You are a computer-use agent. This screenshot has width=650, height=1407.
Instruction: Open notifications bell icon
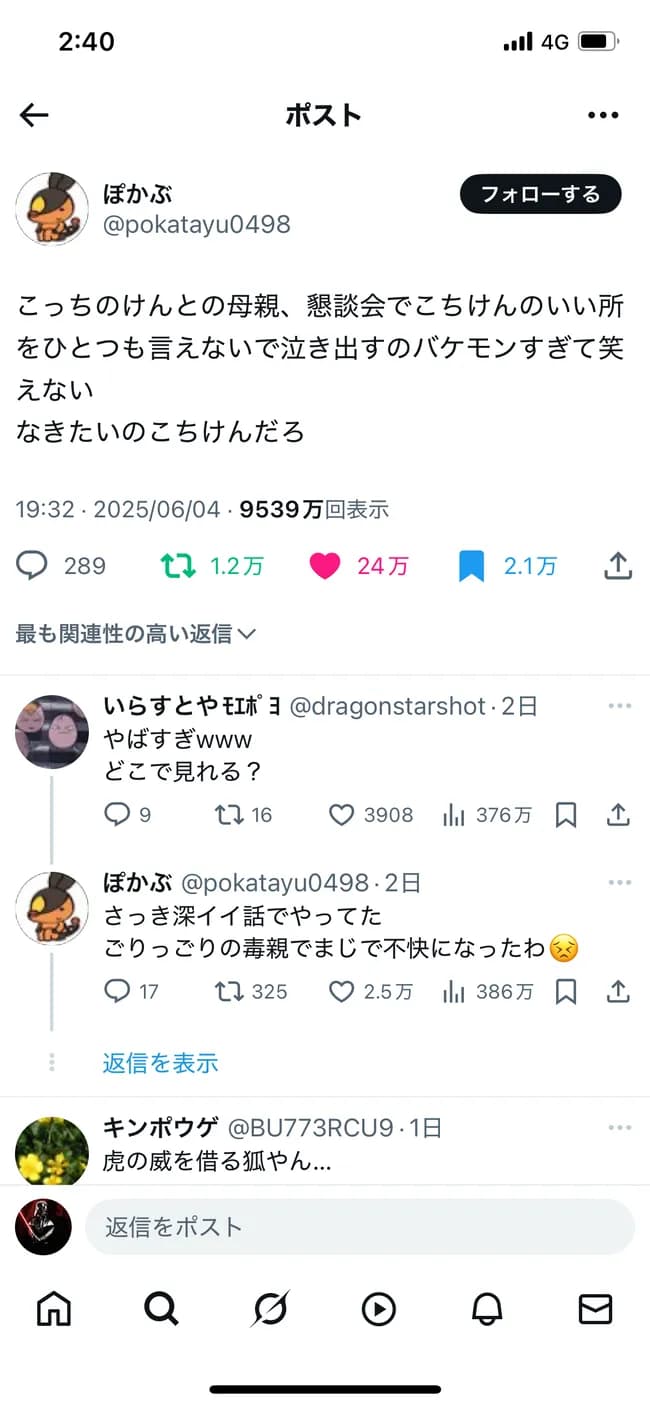point(487,1308)
